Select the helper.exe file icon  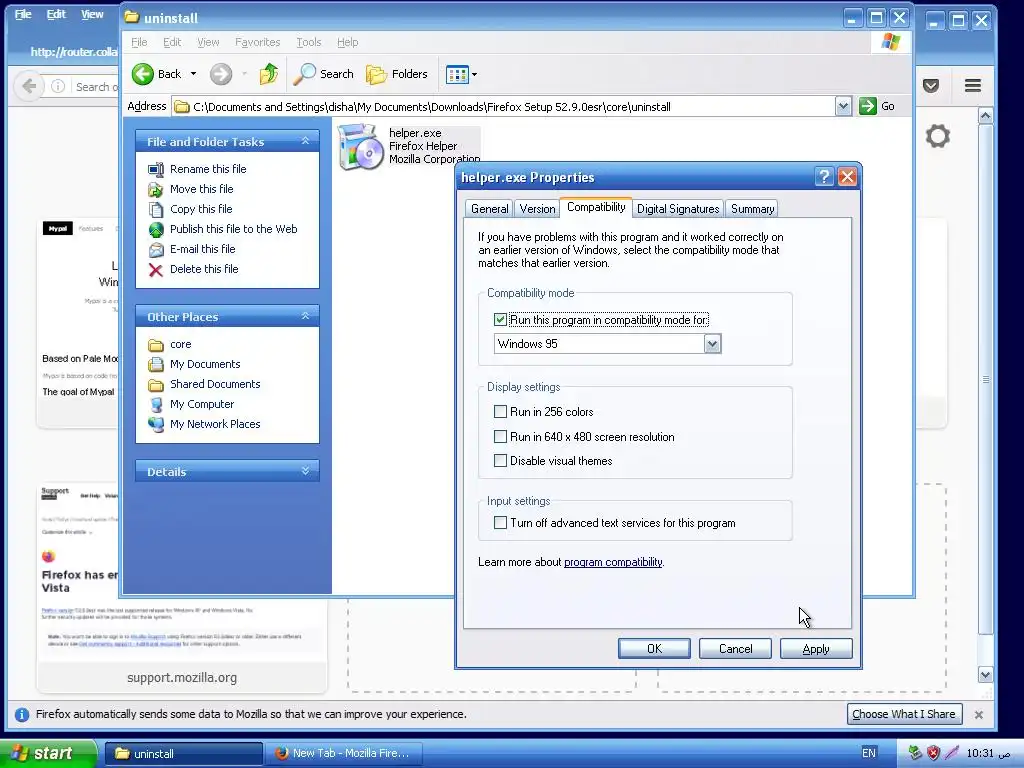(360, 147)
